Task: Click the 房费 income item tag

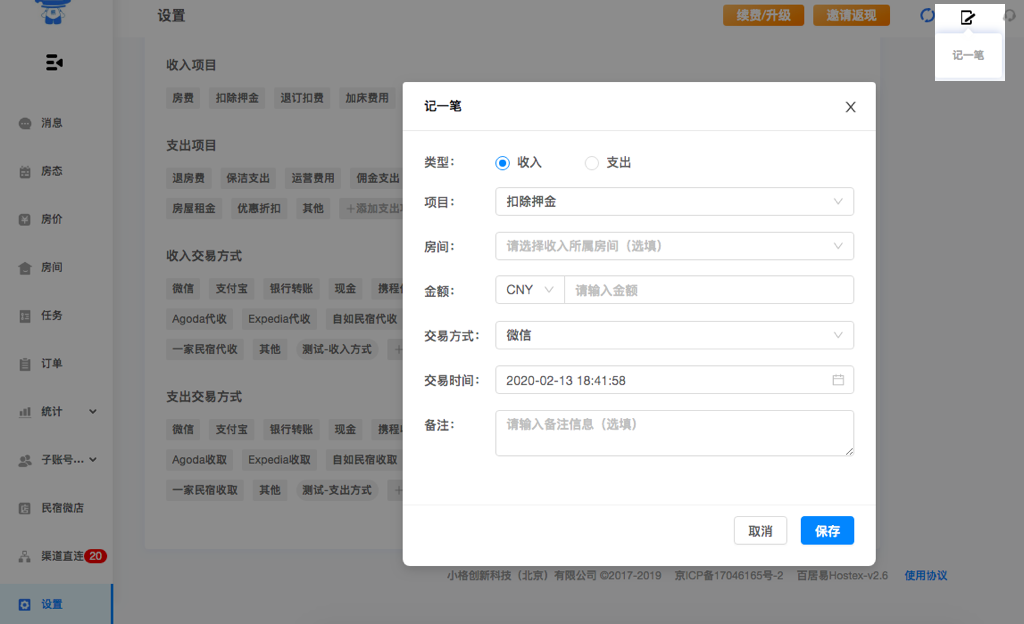Action: (x=183, y=98)
